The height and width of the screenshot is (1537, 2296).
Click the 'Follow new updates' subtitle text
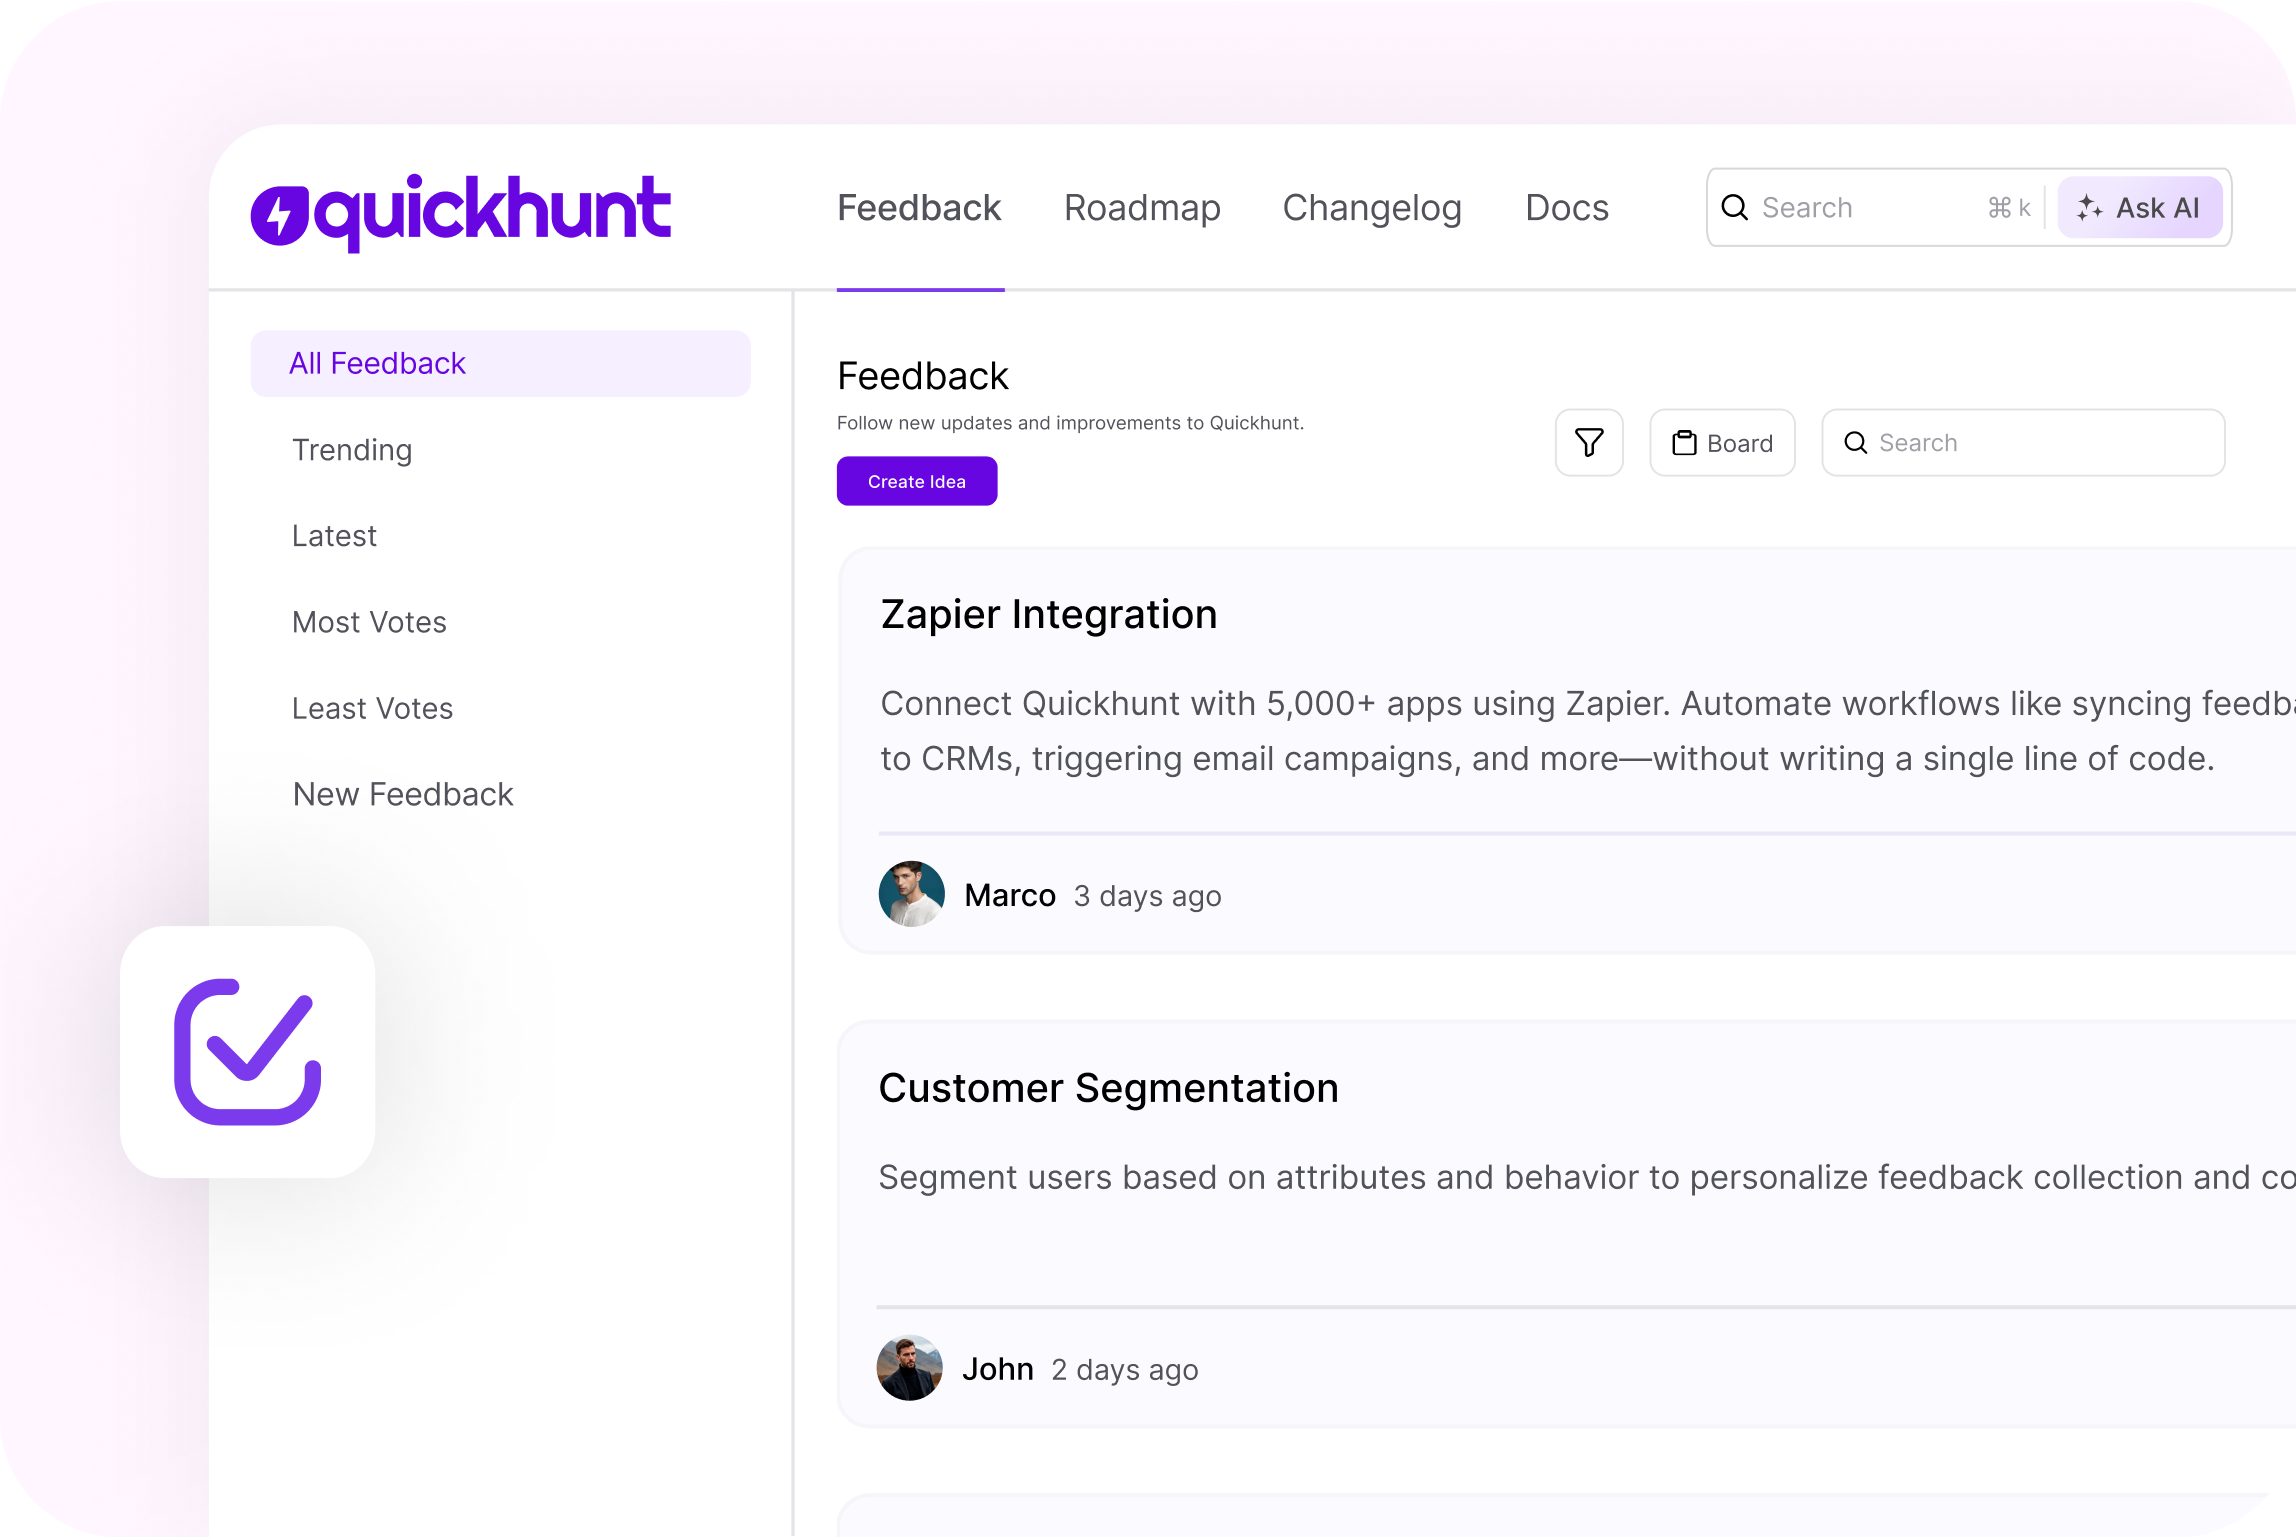[x=1070, y=423]
